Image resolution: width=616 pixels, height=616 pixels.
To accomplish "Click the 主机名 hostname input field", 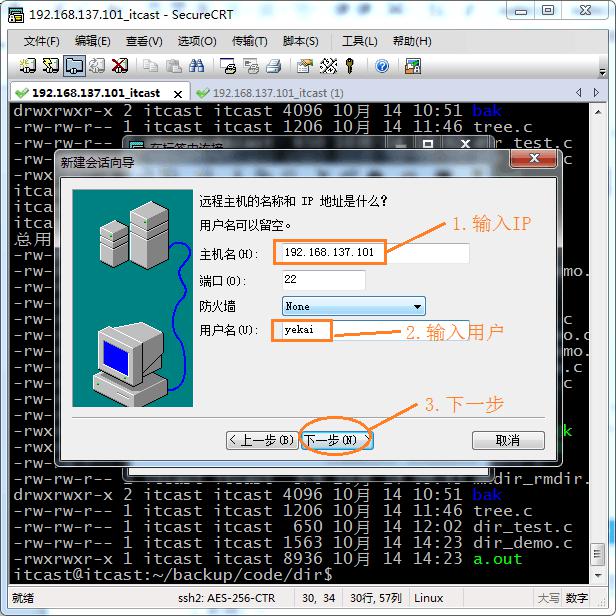I will [375, 252].
